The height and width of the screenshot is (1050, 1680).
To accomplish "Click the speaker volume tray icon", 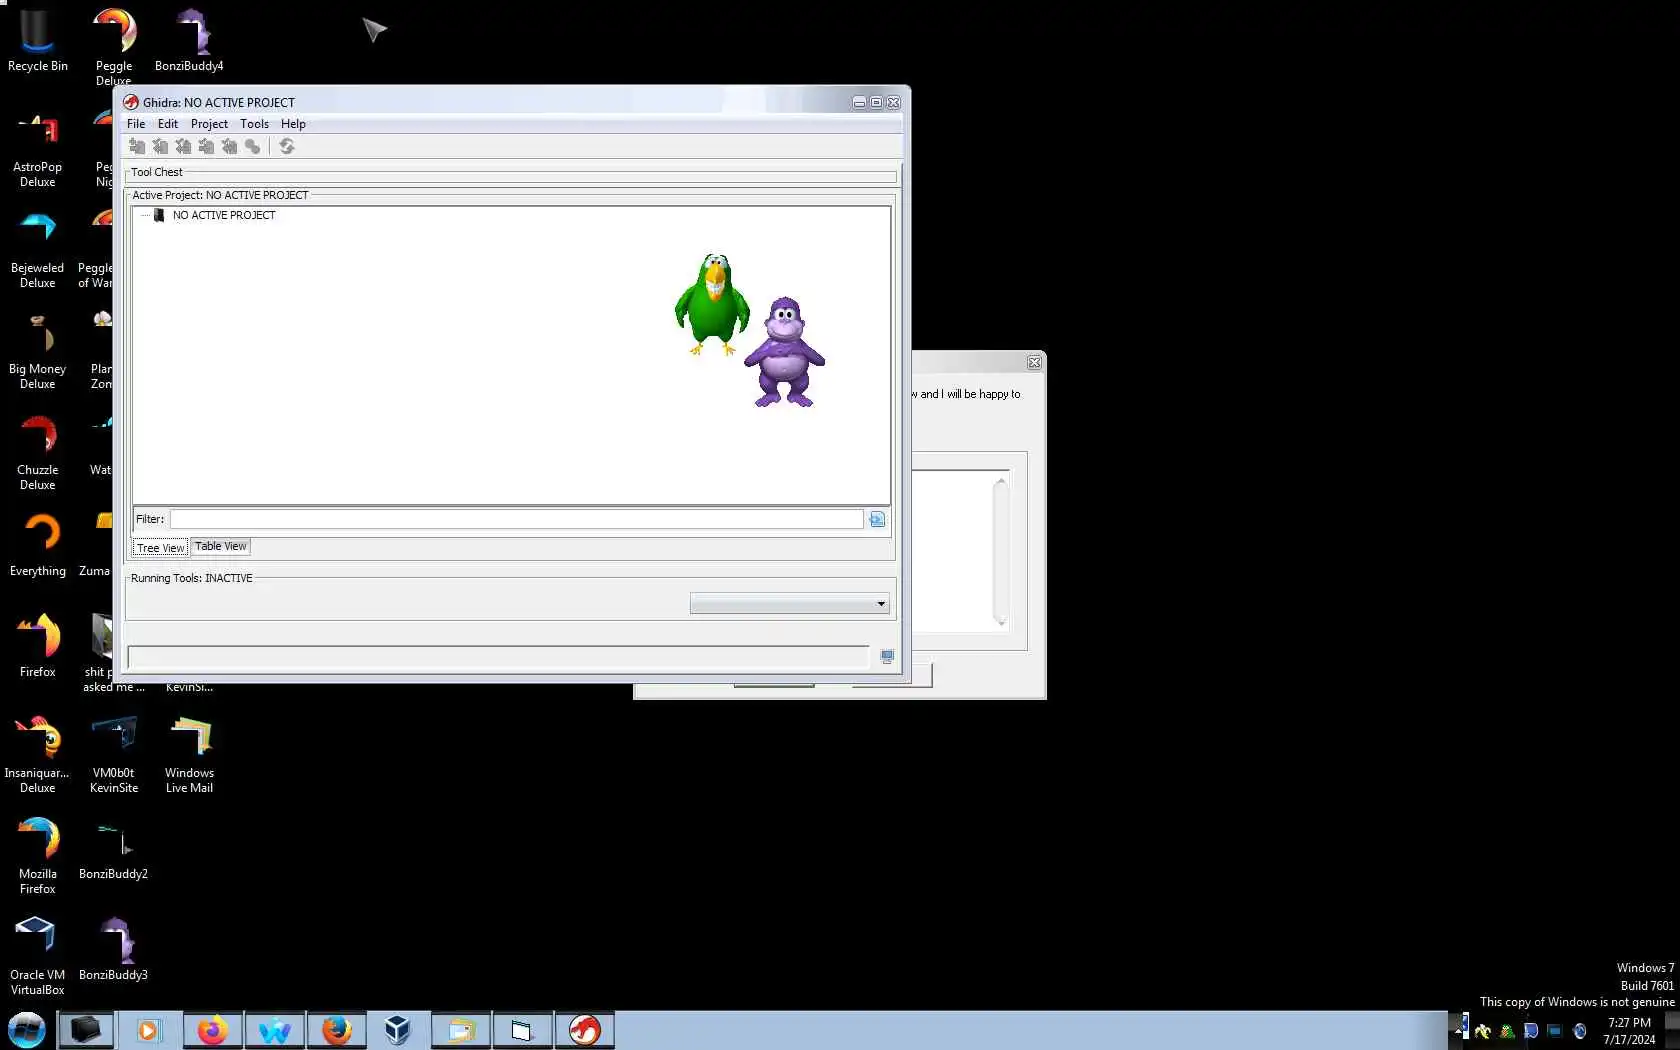I will pos(1579,1031).
